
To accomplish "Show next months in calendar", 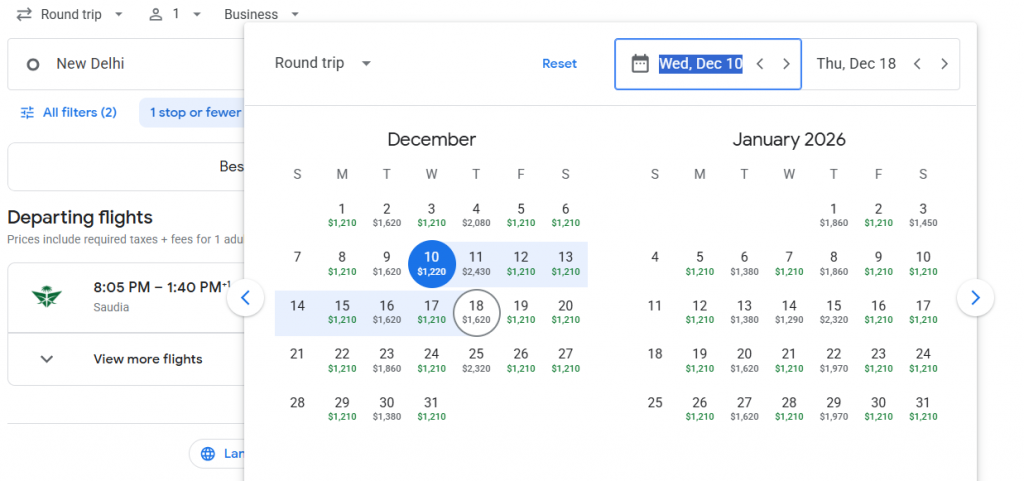I will (x=975, y=298).
